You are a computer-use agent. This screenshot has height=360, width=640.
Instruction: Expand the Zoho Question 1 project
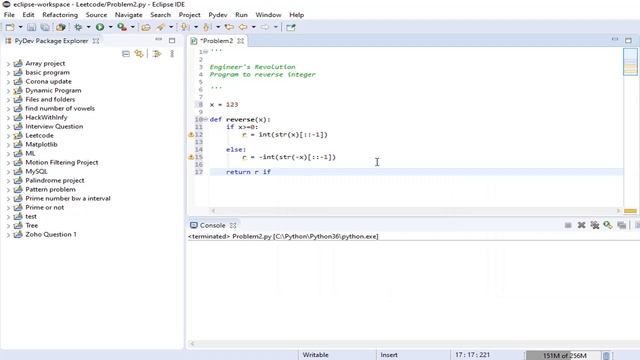point(8,235)
